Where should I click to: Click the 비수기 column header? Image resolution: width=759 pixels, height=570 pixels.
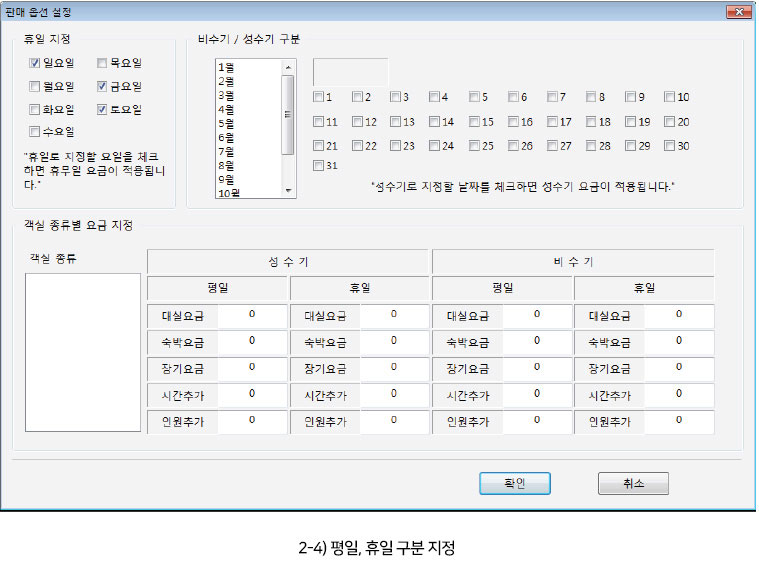coord(573,262)
